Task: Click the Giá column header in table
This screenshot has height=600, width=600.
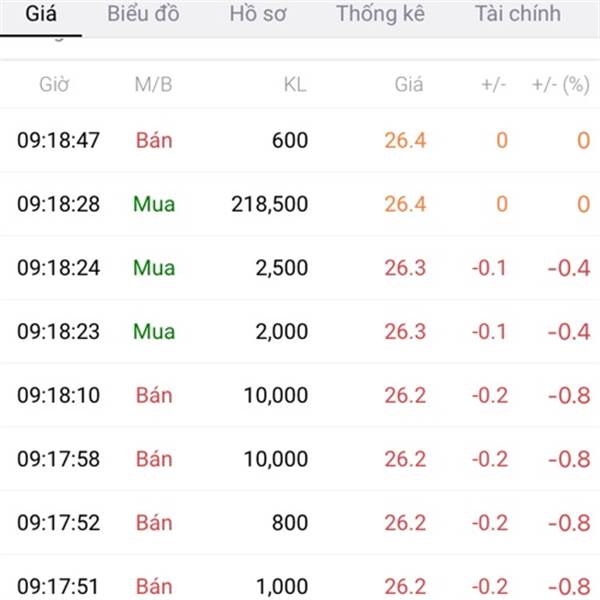Action: [409, 85]
